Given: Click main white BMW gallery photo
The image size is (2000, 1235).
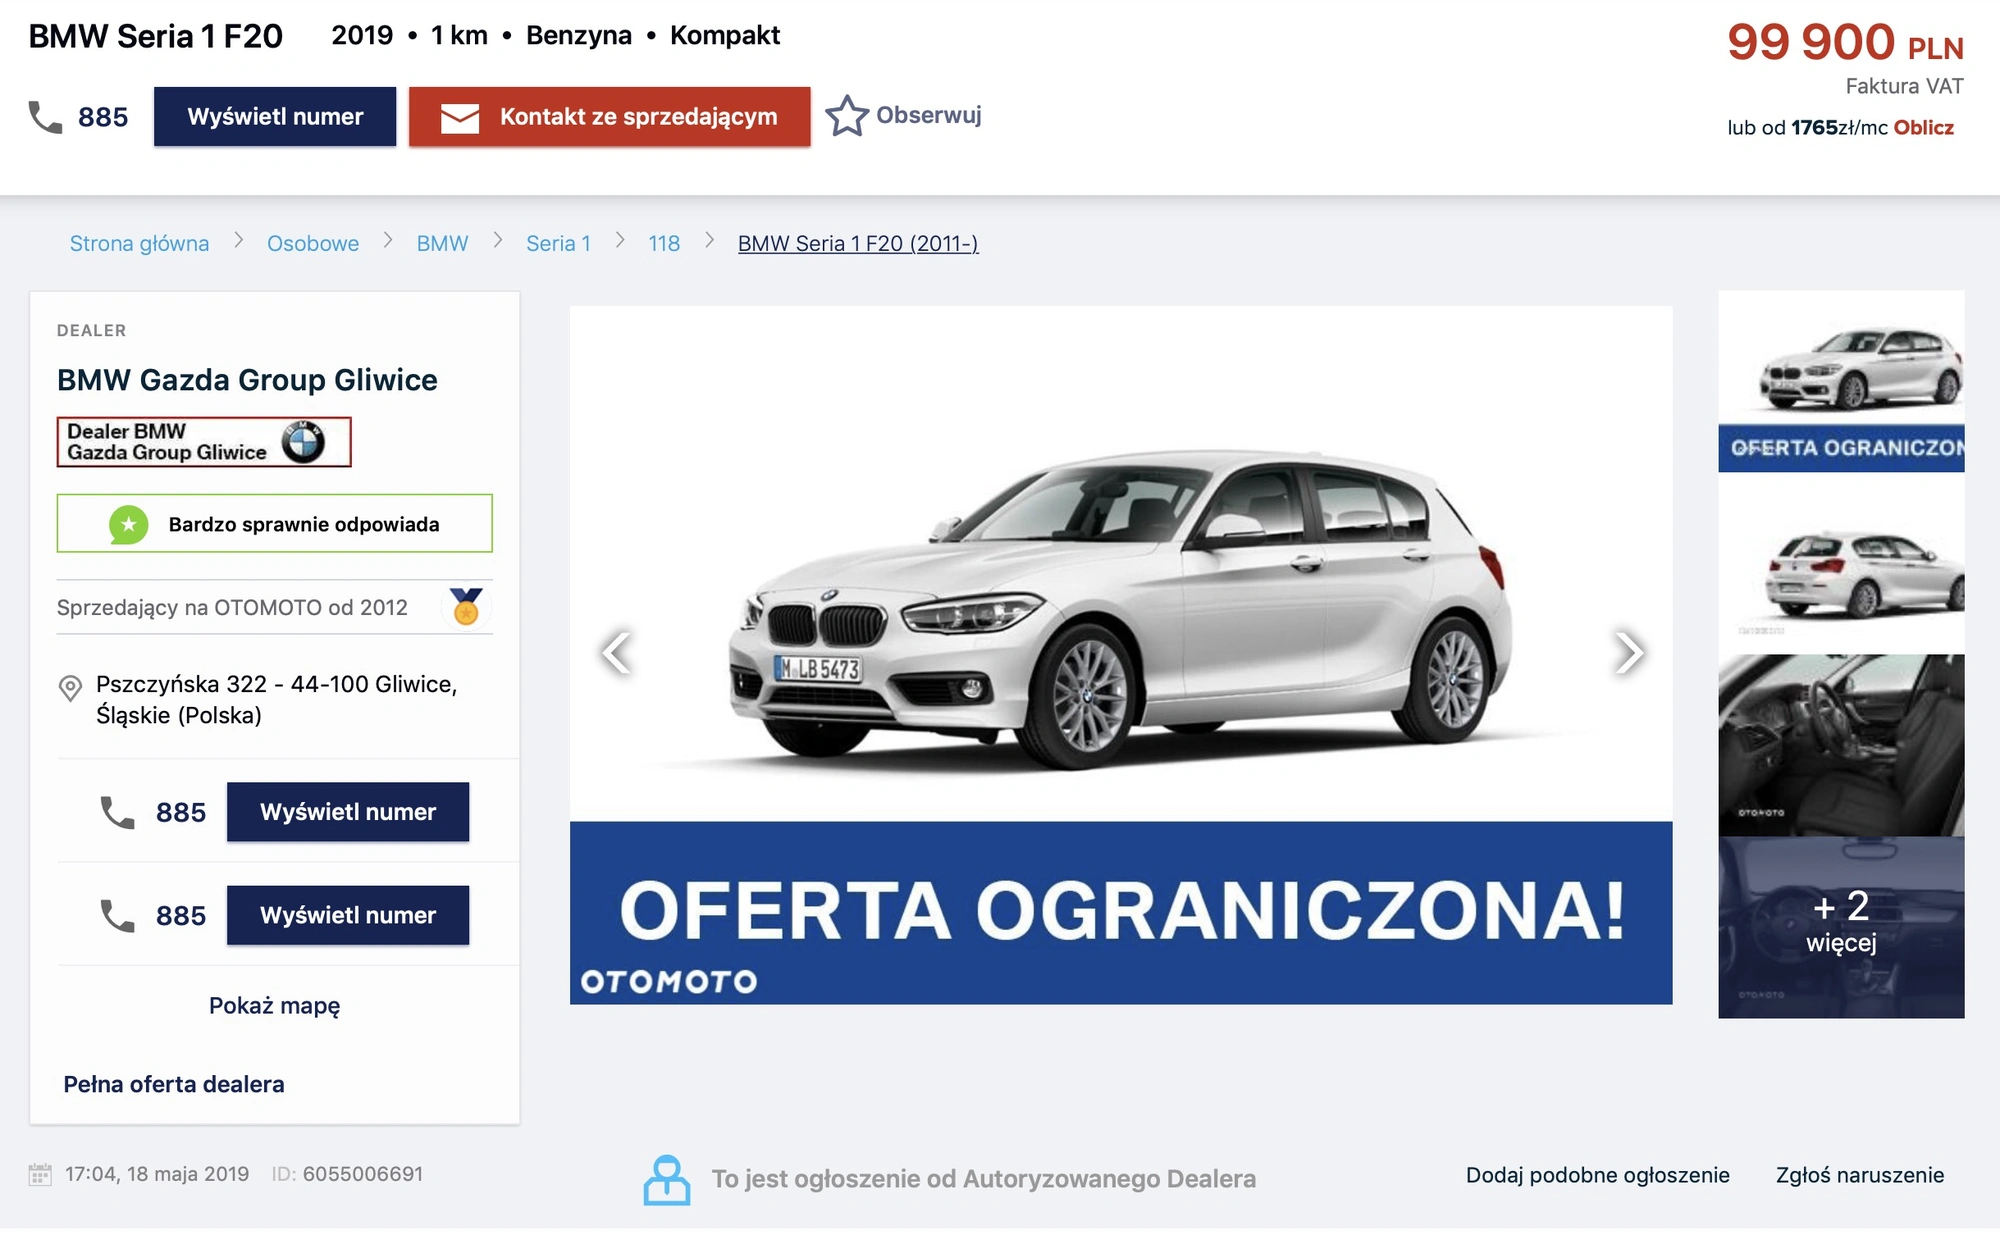Looking at the screenshot, I should pyautogui.click(x=1121, y=655).
